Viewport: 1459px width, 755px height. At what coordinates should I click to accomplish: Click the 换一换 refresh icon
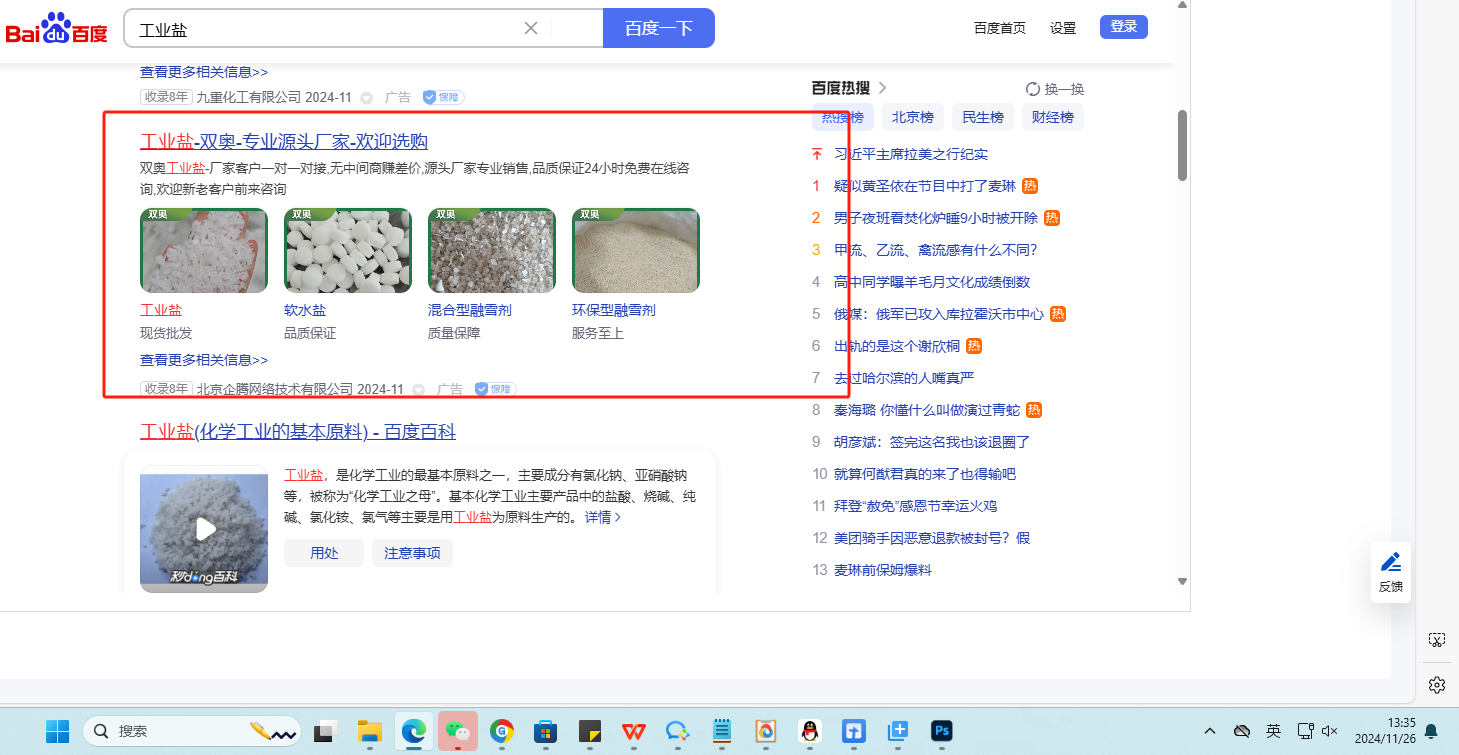pyautogui.click(x=1033, y=89)
